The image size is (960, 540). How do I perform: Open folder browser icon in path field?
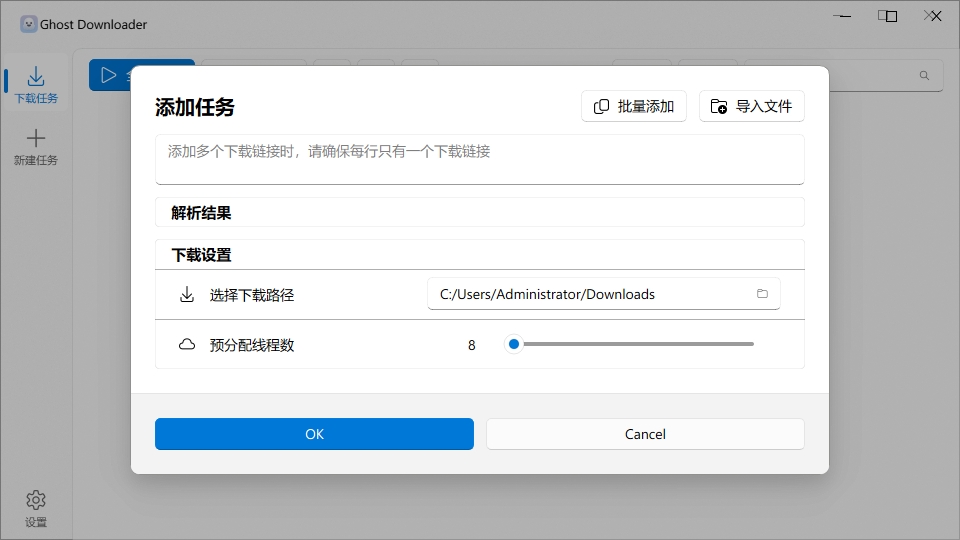coord(762,294)
